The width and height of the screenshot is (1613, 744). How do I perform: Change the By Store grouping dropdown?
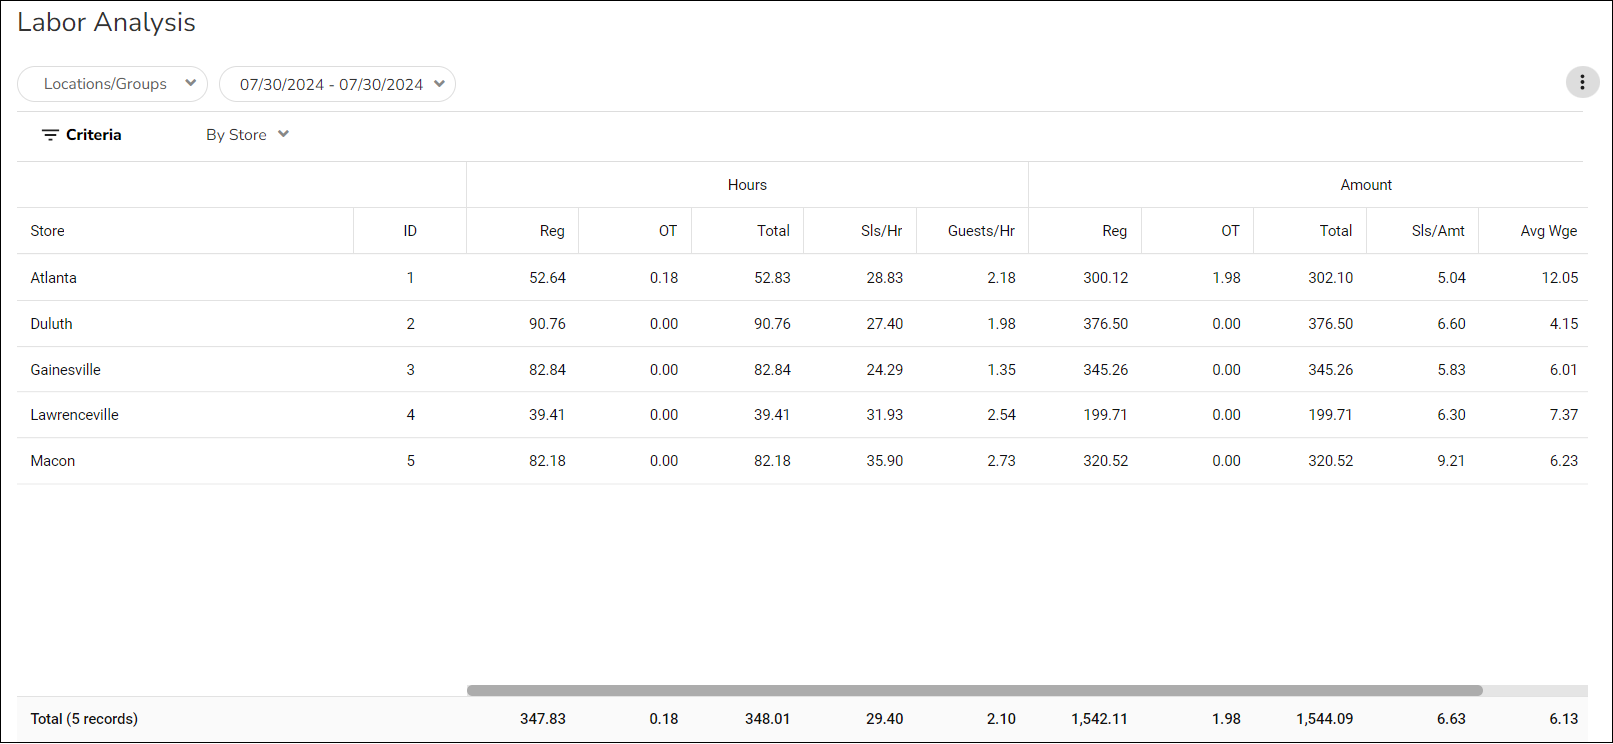click(x=247, y=135)
